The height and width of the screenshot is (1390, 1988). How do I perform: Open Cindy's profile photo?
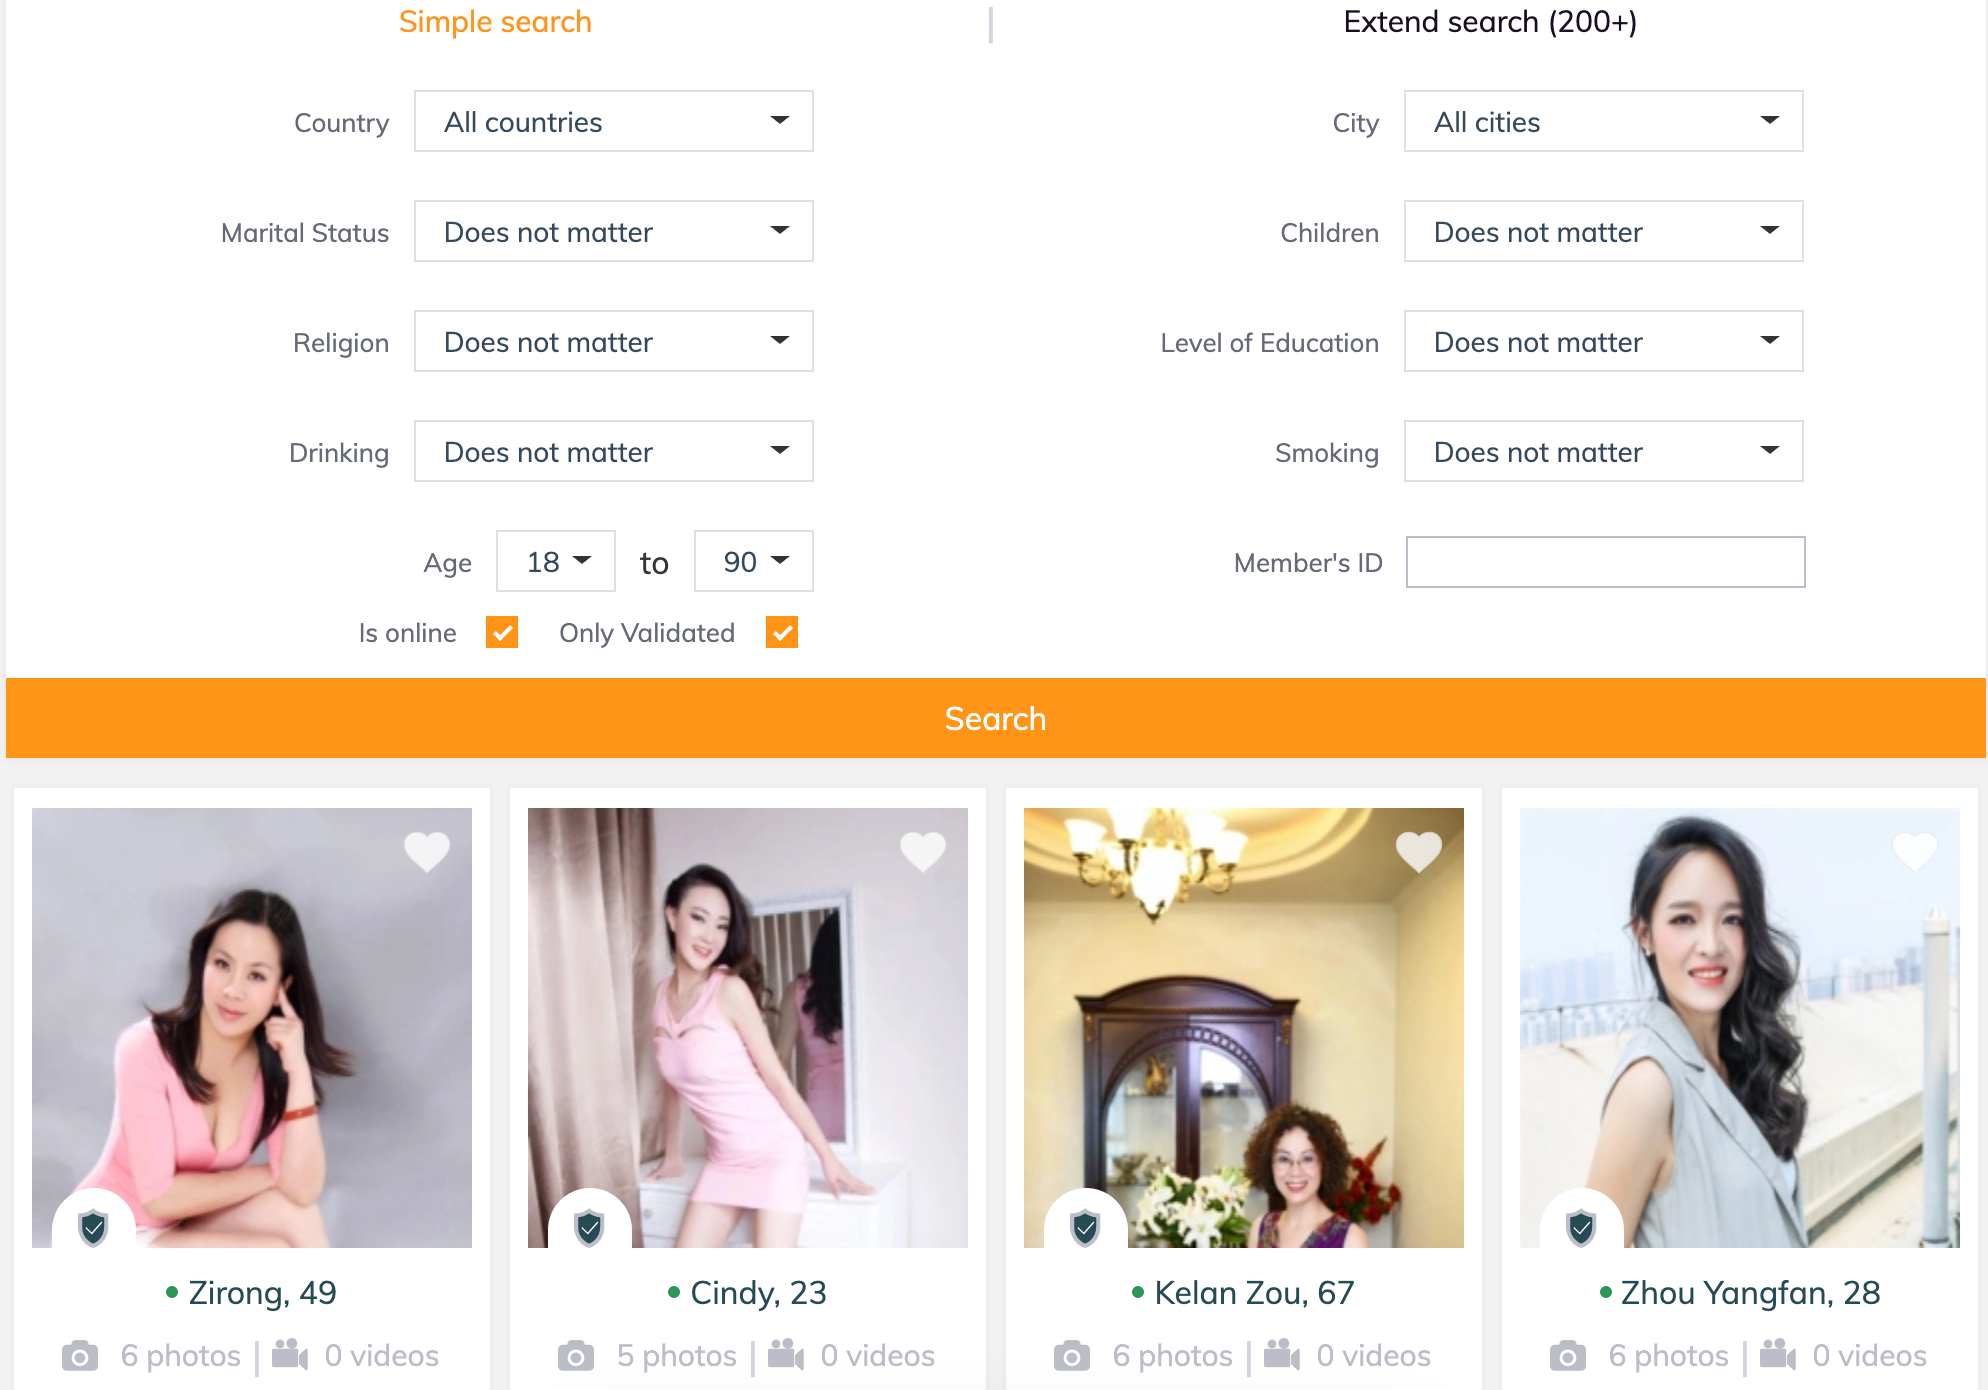(x=748, y=1028)
